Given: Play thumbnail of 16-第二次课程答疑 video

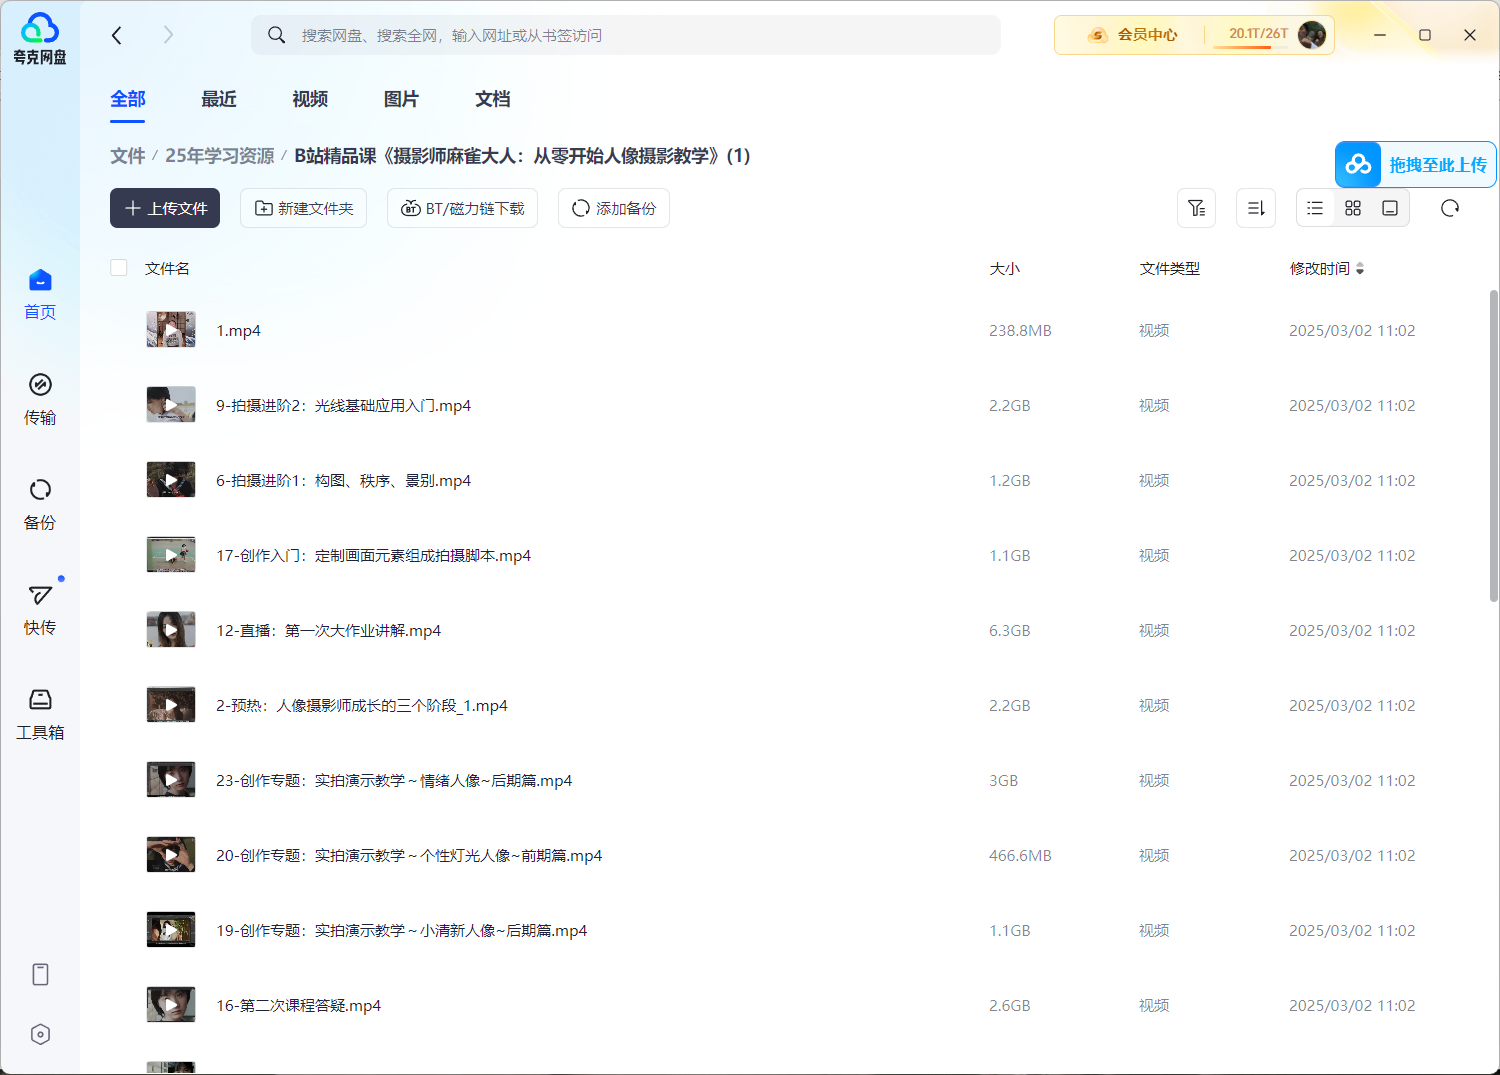Looking at the screenshot, I should click(171, 1004).
